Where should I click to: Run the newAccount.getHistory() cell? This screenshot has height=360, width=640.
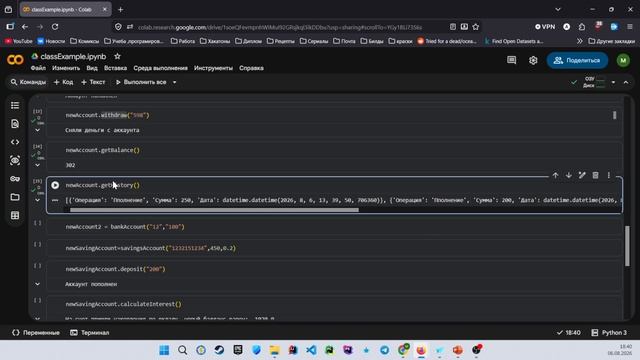55,185
